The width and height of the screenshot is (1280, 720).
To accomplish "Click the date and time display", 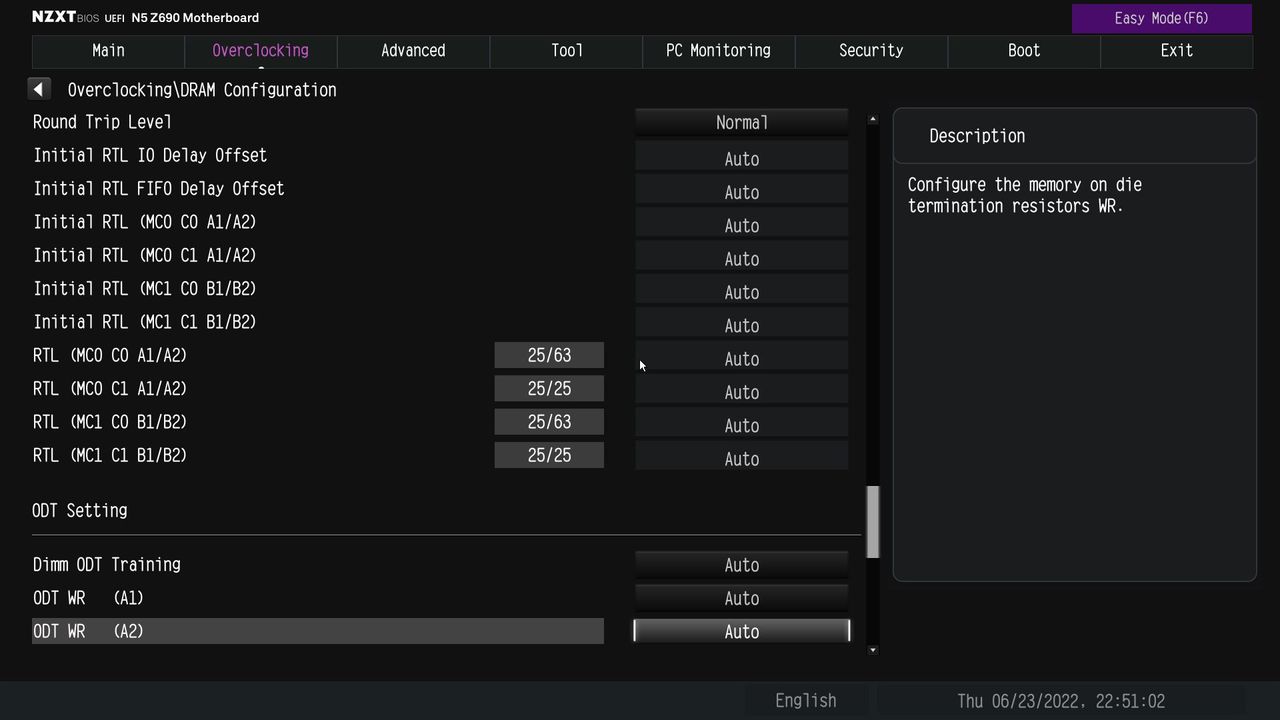I will coord(1061,701).
